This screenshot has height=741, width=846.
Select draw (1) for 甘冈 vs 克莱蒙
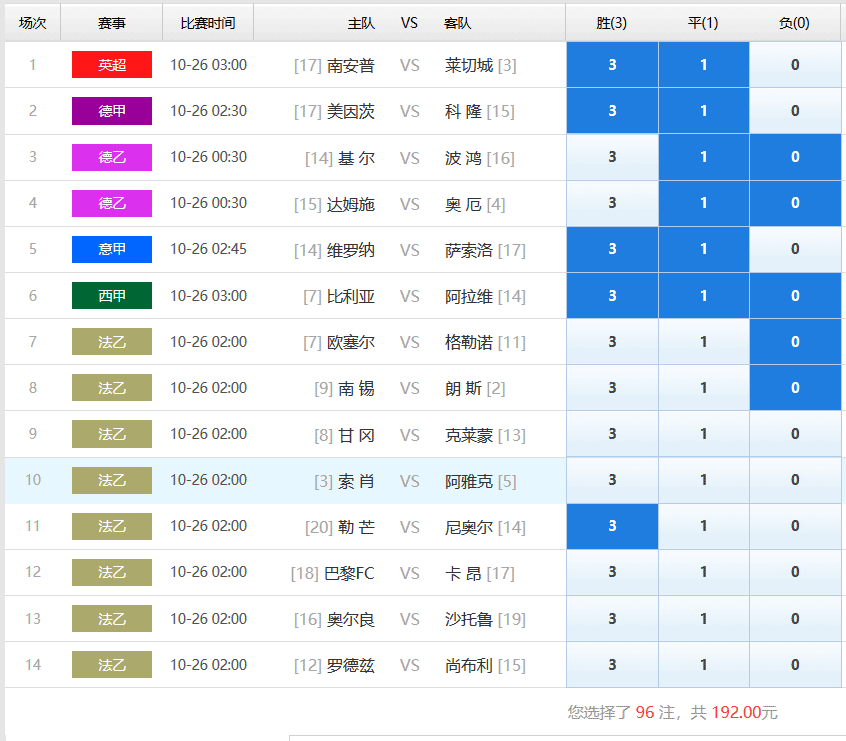(704, 434)
